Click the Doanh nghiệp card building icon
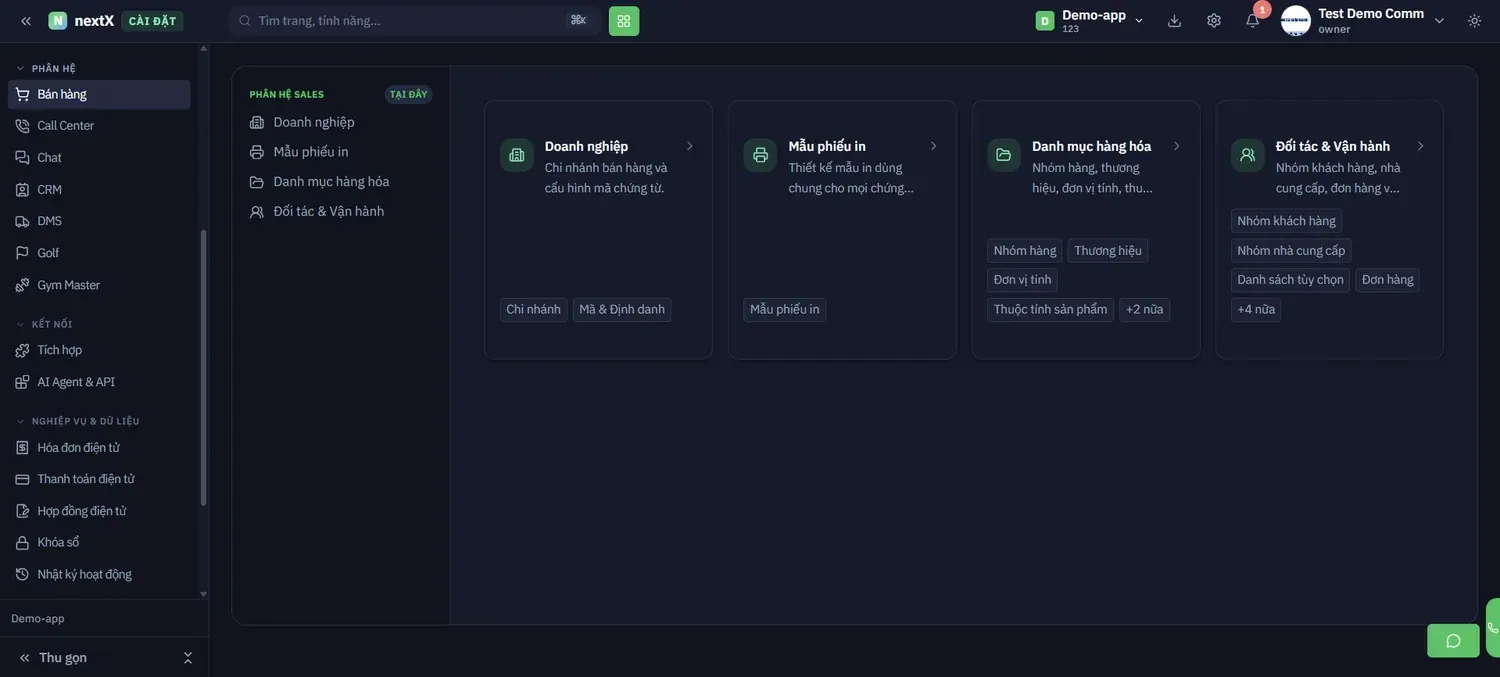Screen dimensions: 1500x677 (517, 155)
